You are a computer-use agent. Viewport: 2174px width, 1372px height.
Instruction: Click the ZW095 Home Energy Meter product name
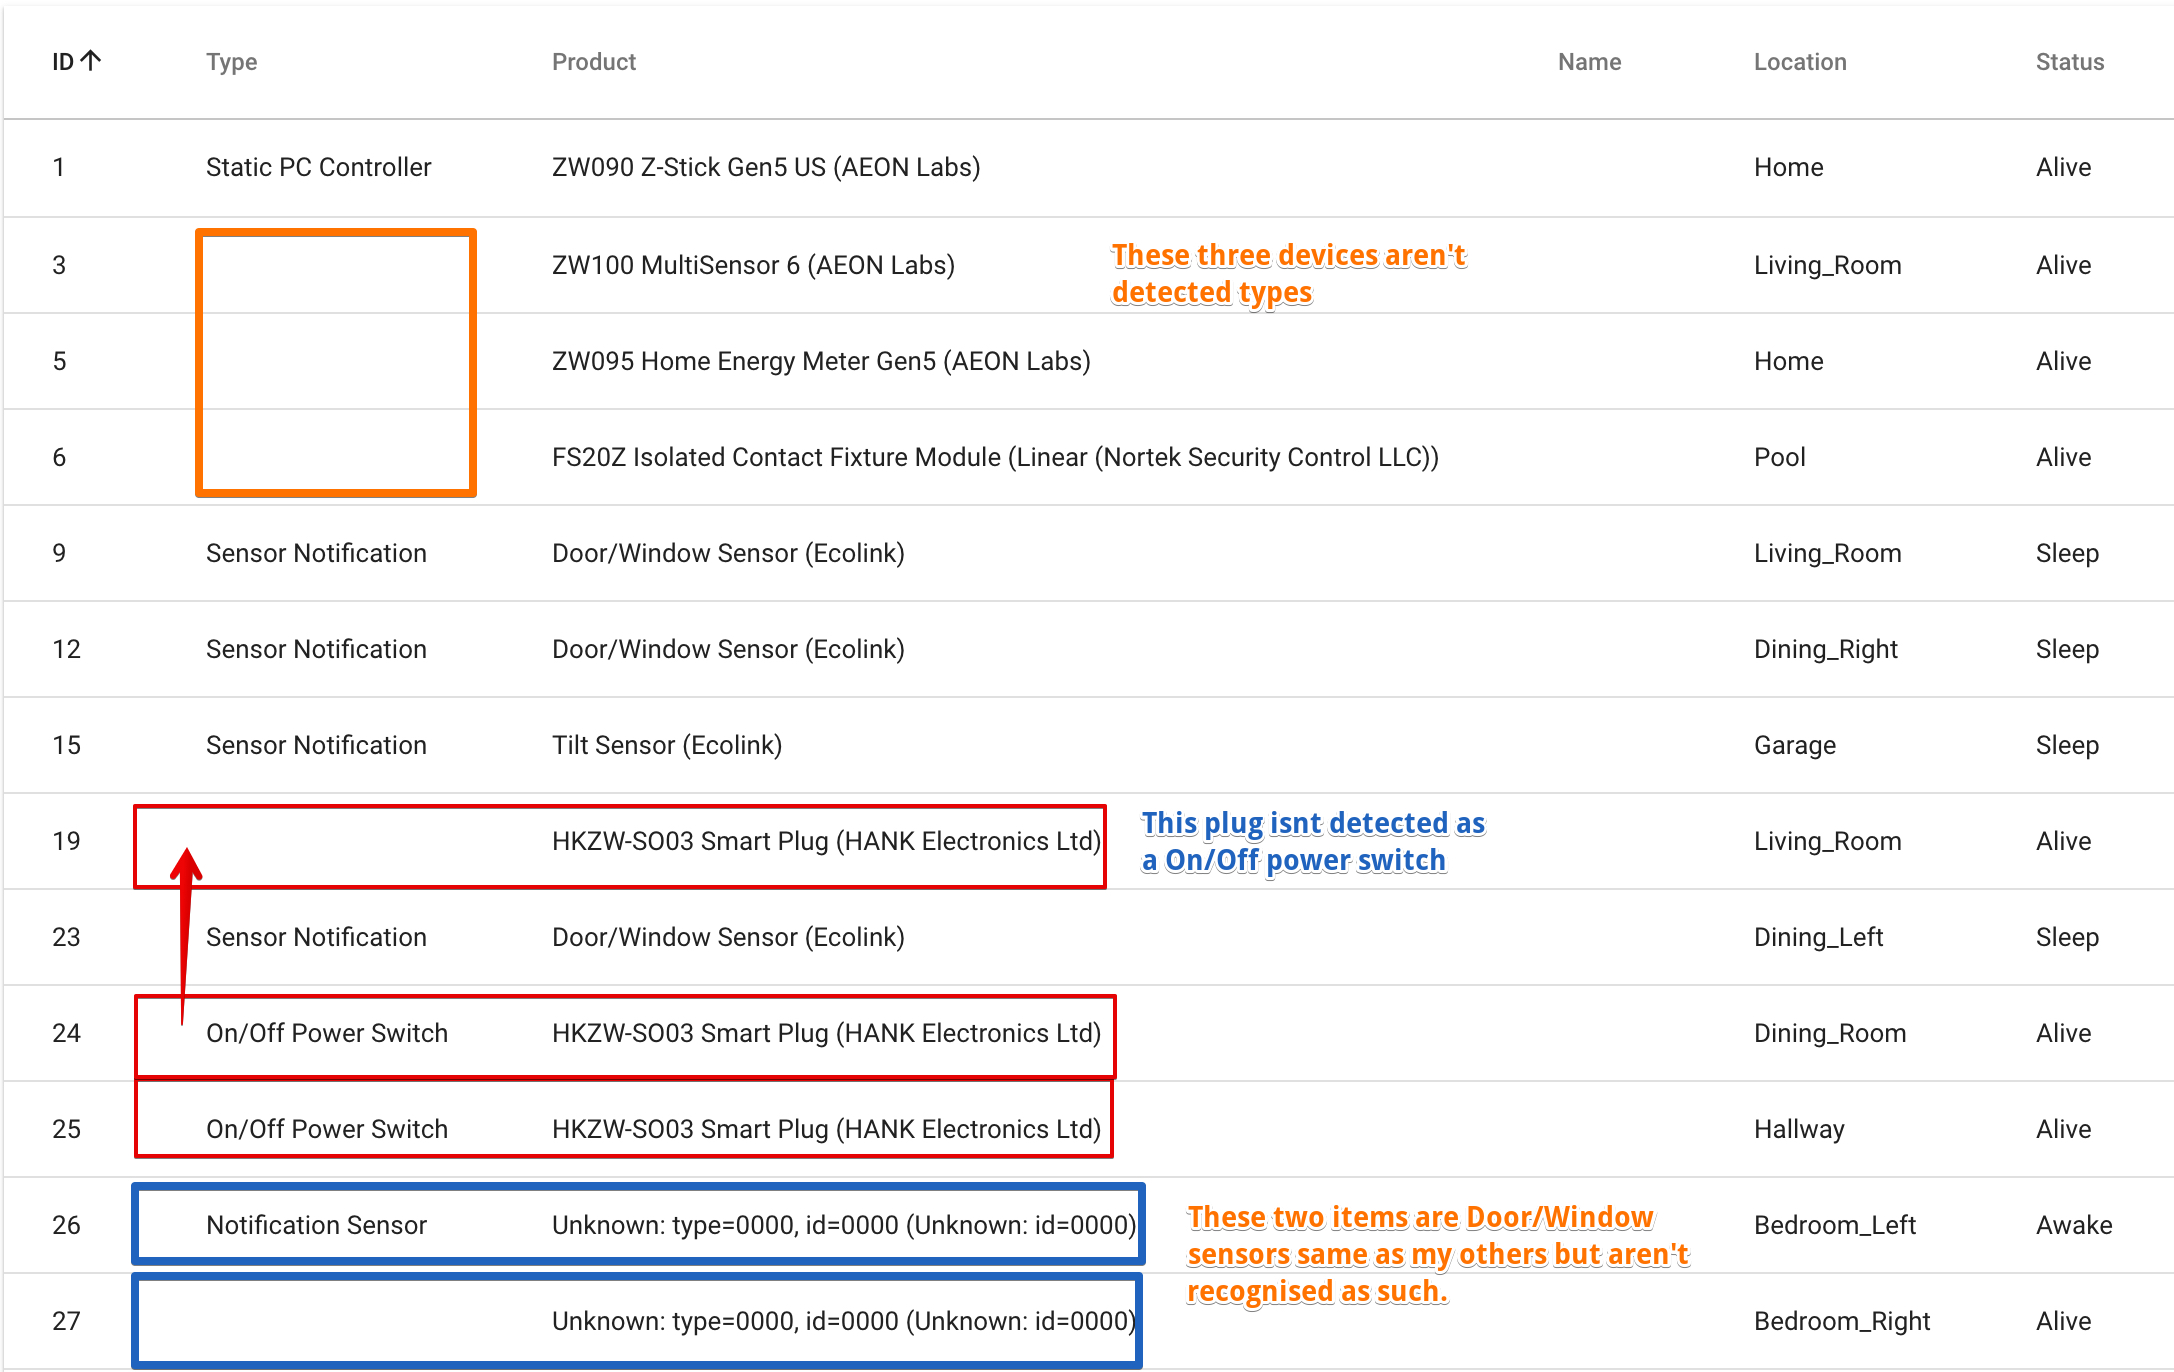pos(821,361)
